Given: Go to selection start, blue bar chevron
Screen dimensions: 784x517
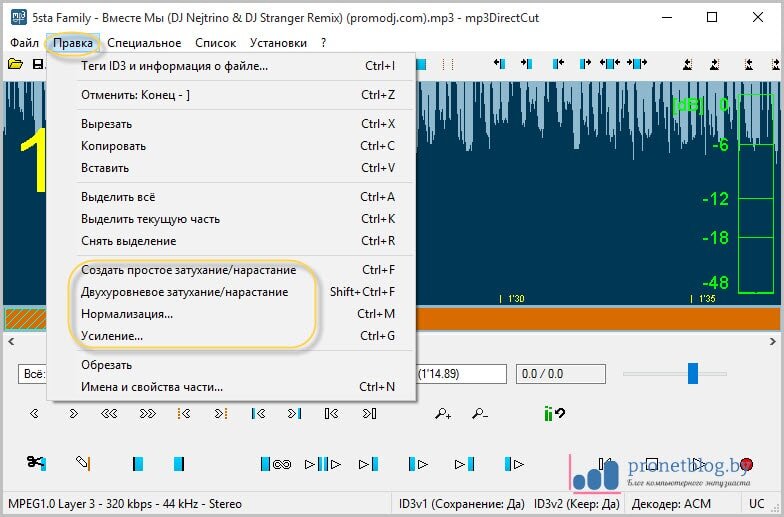Looking at the screenshot, I should point(258,414).
